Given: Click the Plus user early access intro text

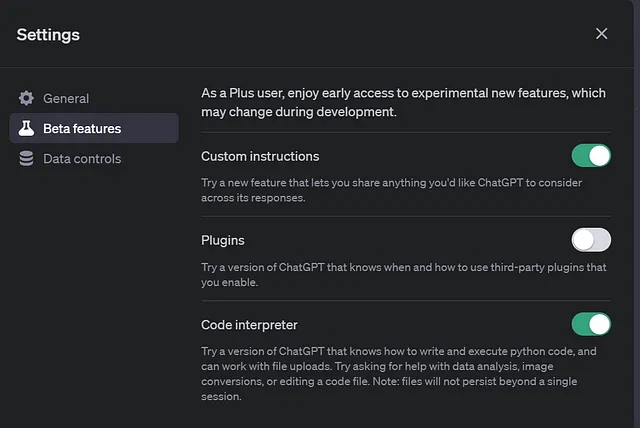Looking at the screenshot, I should 403,102.
